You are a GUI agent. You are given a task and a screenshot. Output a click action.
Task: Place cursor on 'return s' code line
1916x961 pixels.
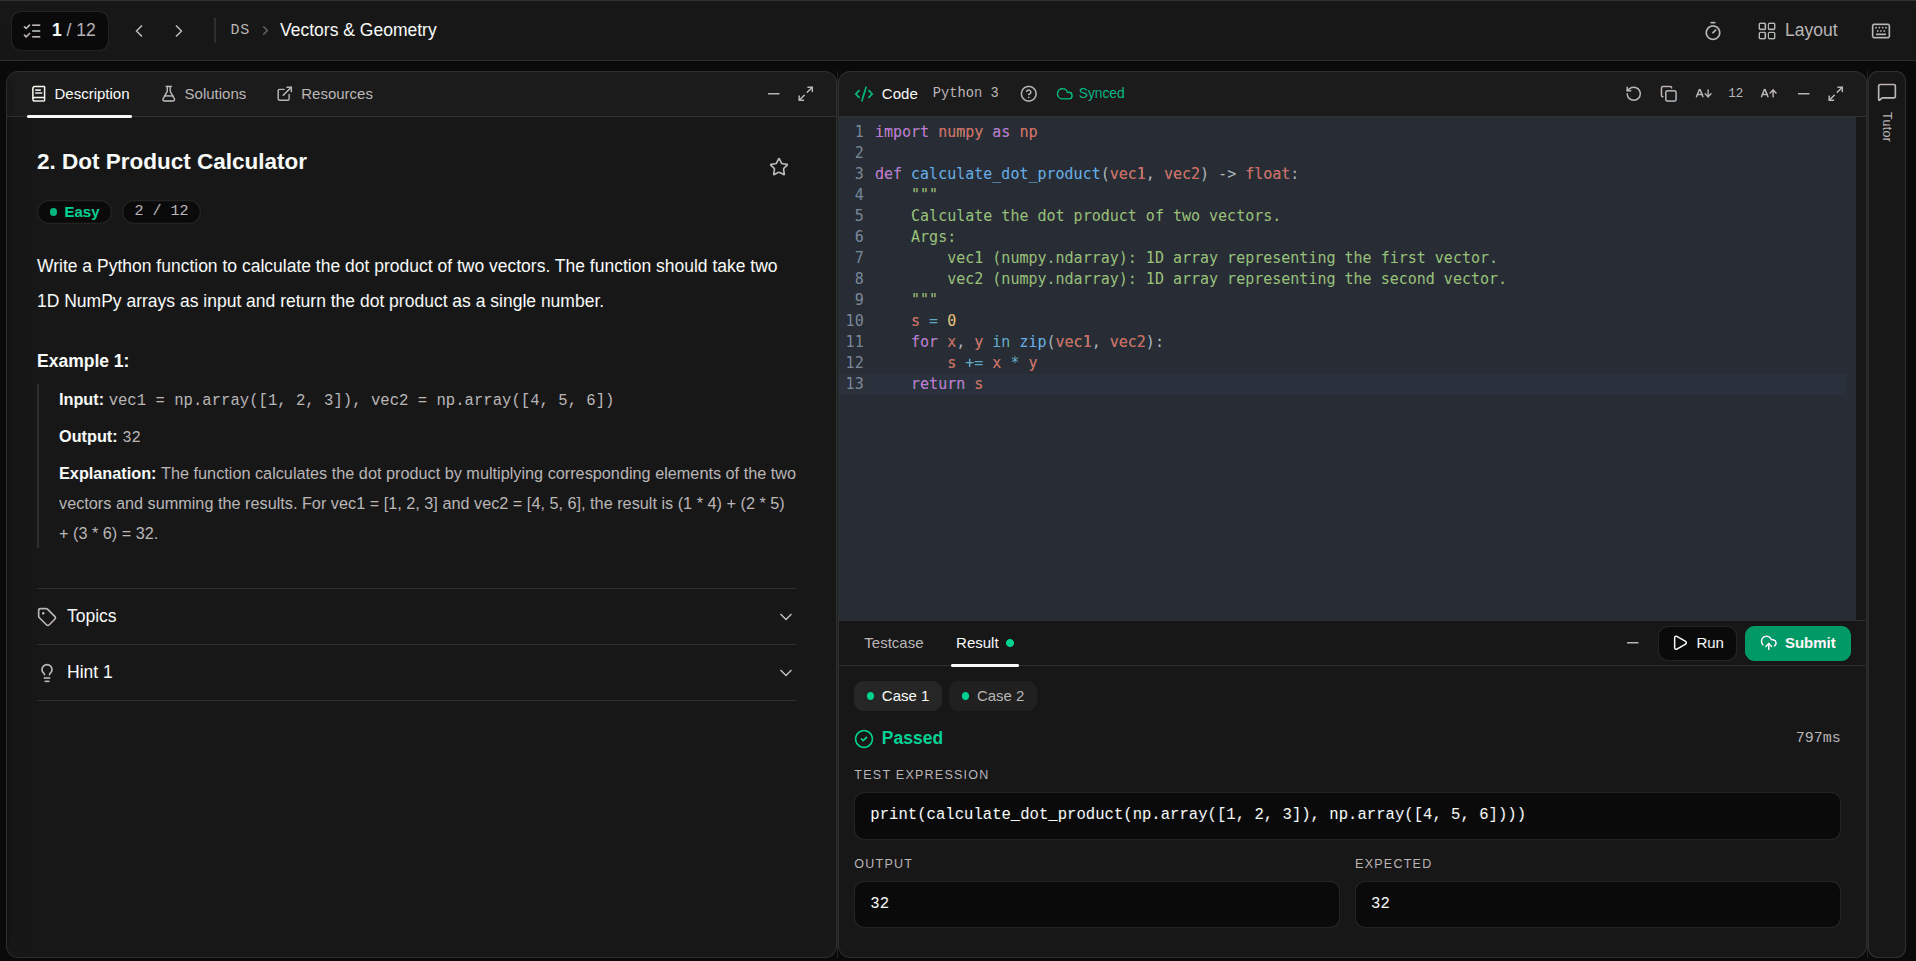pos(947,384)
